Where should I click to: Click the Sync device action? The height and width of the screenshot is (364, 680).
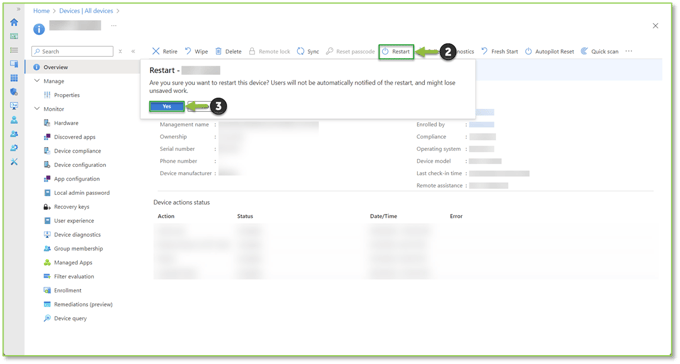[308, 51]
